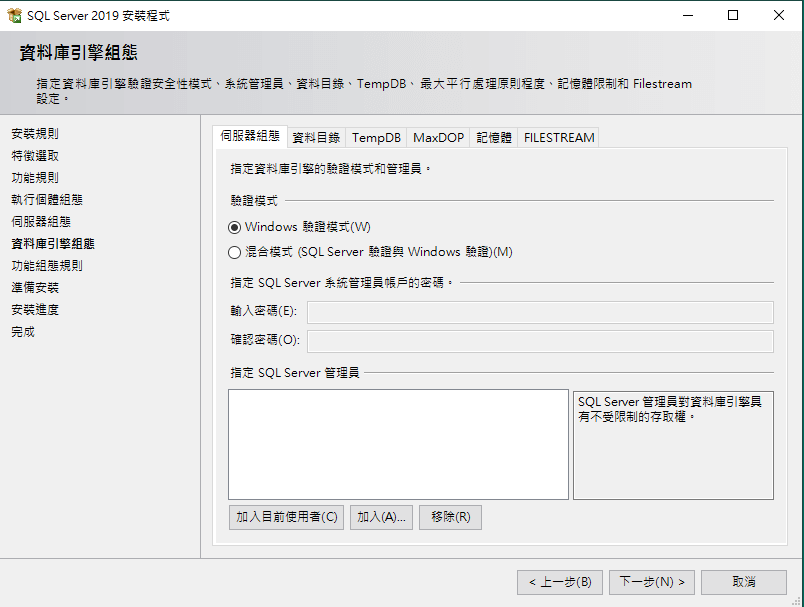
Task: Click 加入目前使用者 button
Action: tap(287, 517)
